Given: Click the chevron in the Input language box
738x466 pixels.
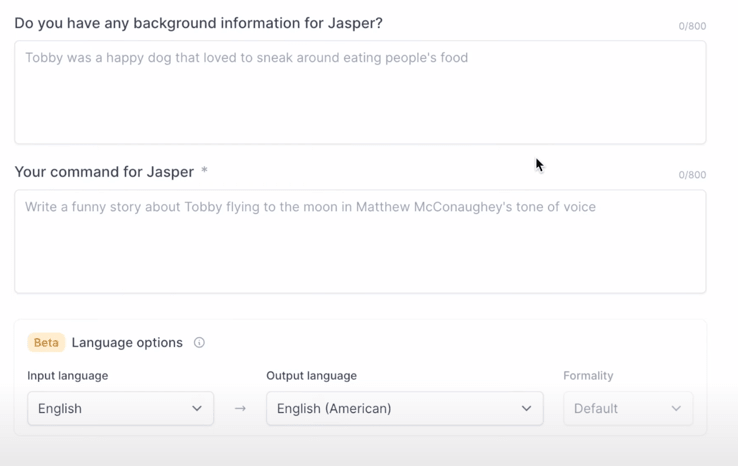Looking at the screenshot, I should click(197, 408).
